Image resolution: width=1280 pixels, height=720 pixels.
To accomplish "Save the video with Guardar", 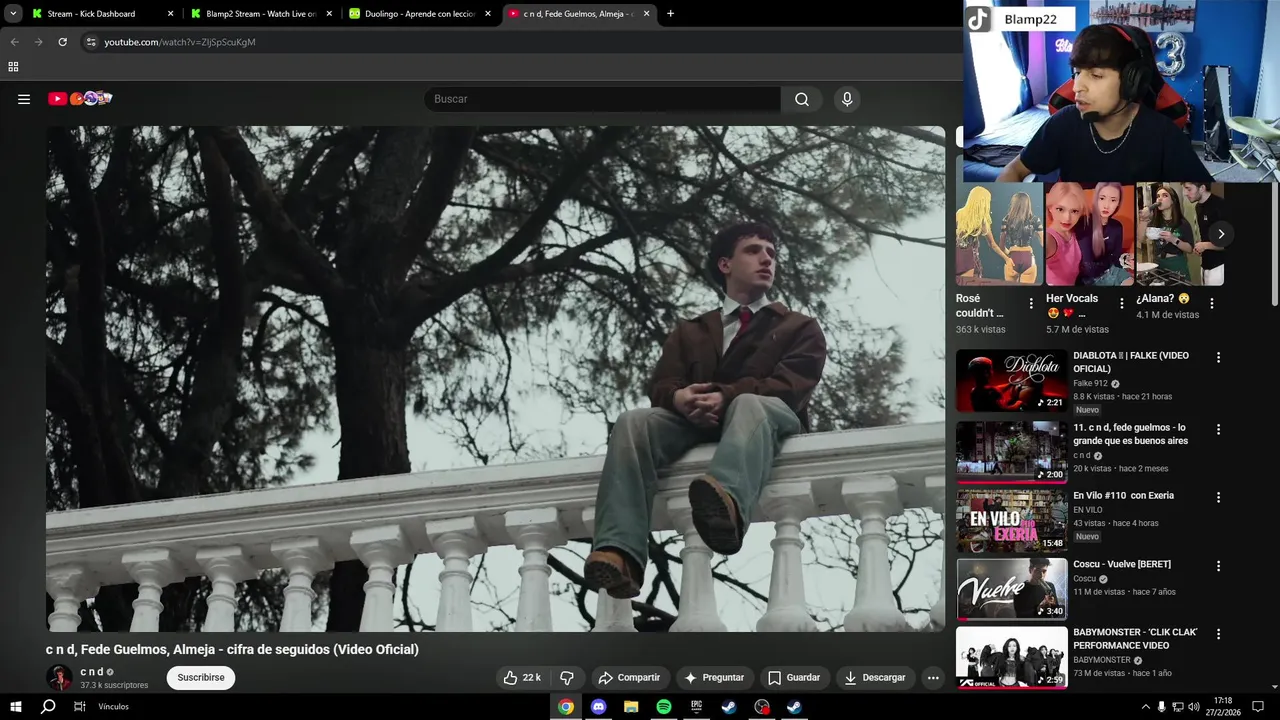I will 794,677.
